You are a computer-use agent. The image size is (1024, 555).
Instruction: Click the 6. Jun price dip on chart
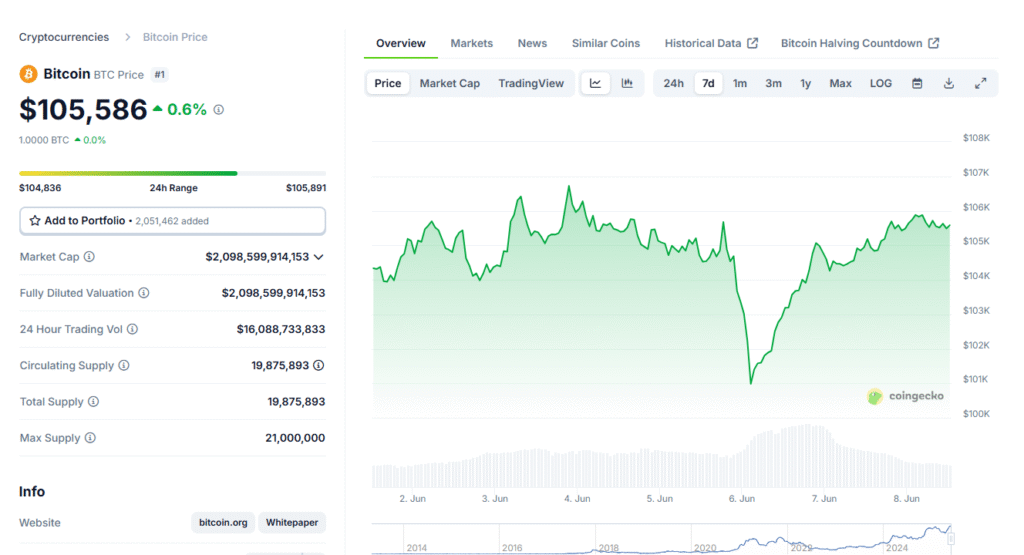pyautogui.click(x=751, y=382)
